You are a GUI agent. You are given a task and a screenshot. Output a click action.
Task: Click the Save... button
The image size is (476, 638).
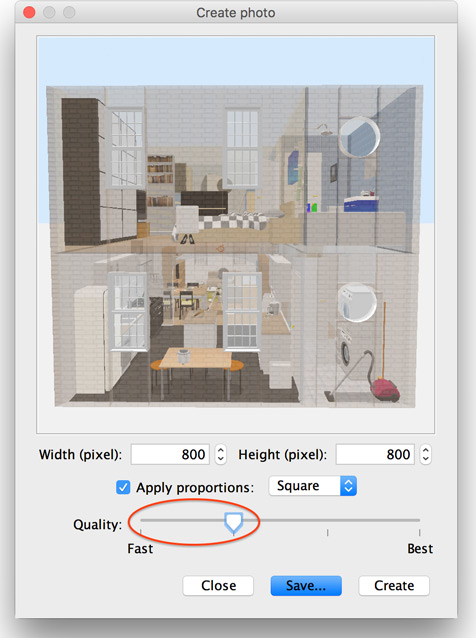click(306, 586)
